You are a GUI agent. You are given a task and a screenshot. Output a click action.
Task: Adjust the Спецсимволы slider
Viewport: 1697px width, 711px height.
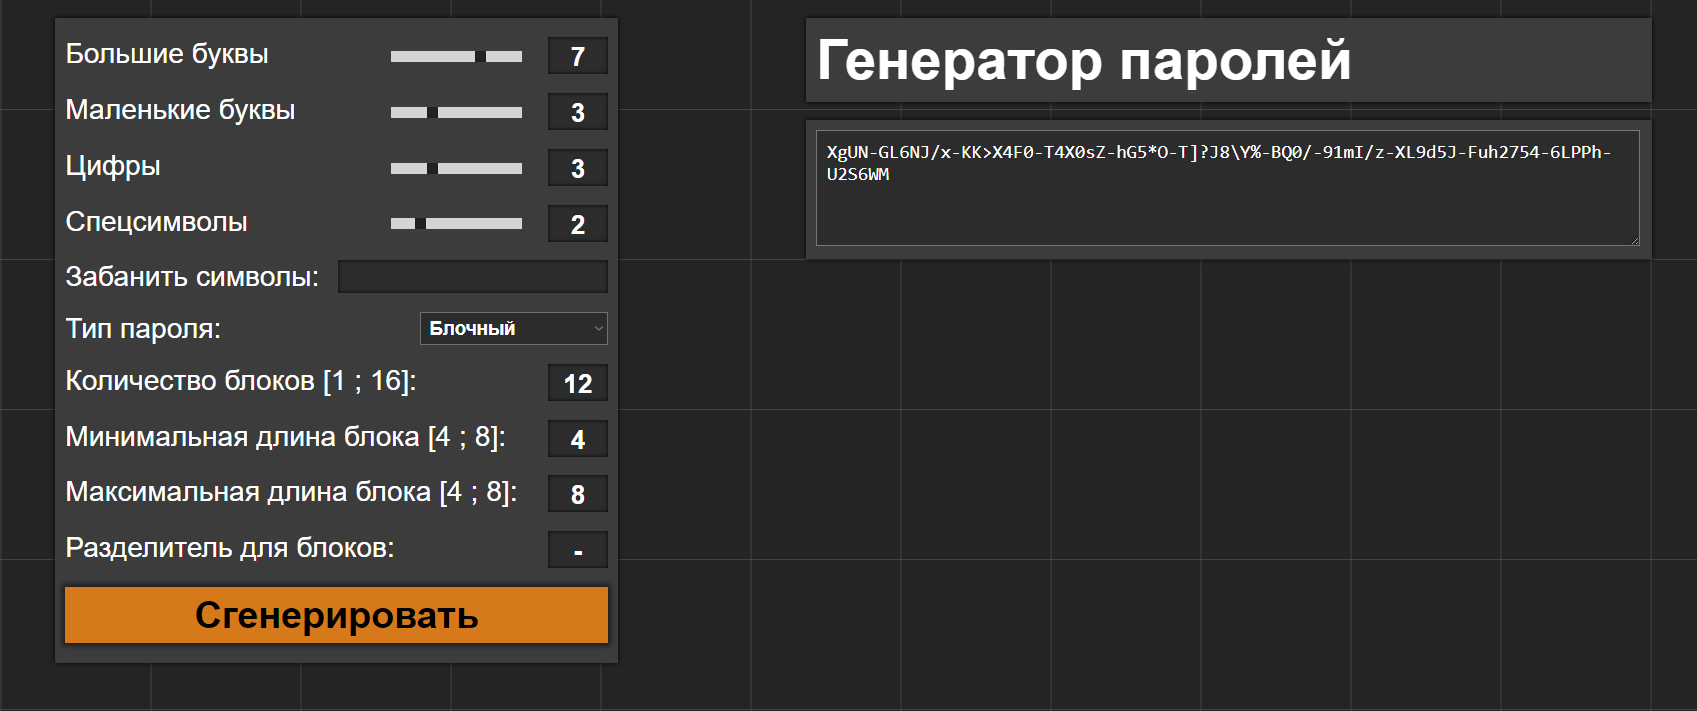456,224
